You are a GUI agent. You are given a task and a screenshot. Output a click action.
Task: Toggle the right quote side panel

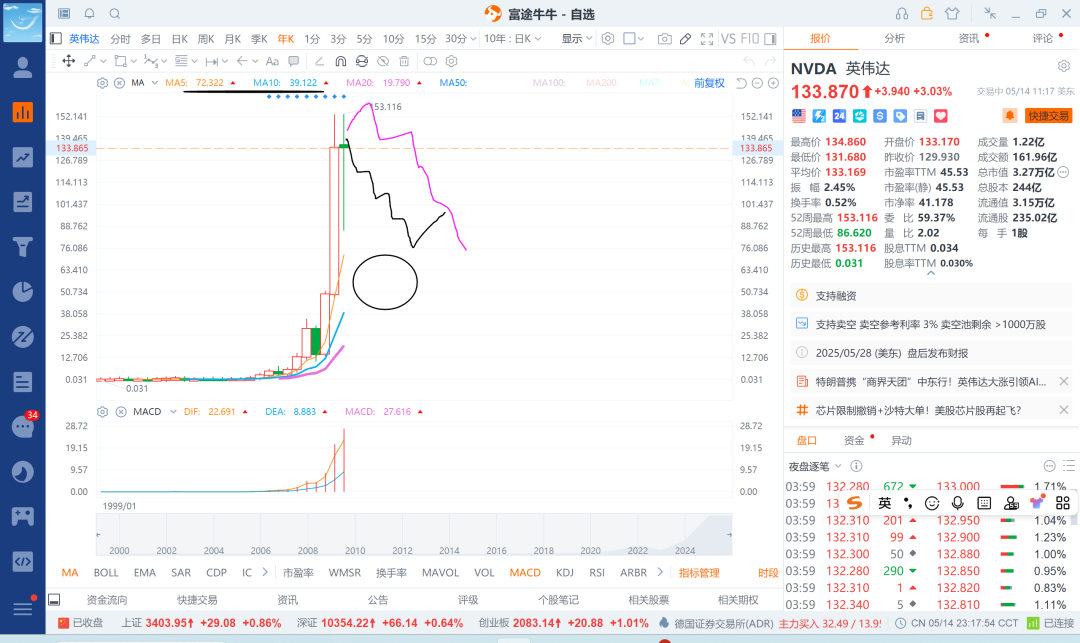[771, 39]
